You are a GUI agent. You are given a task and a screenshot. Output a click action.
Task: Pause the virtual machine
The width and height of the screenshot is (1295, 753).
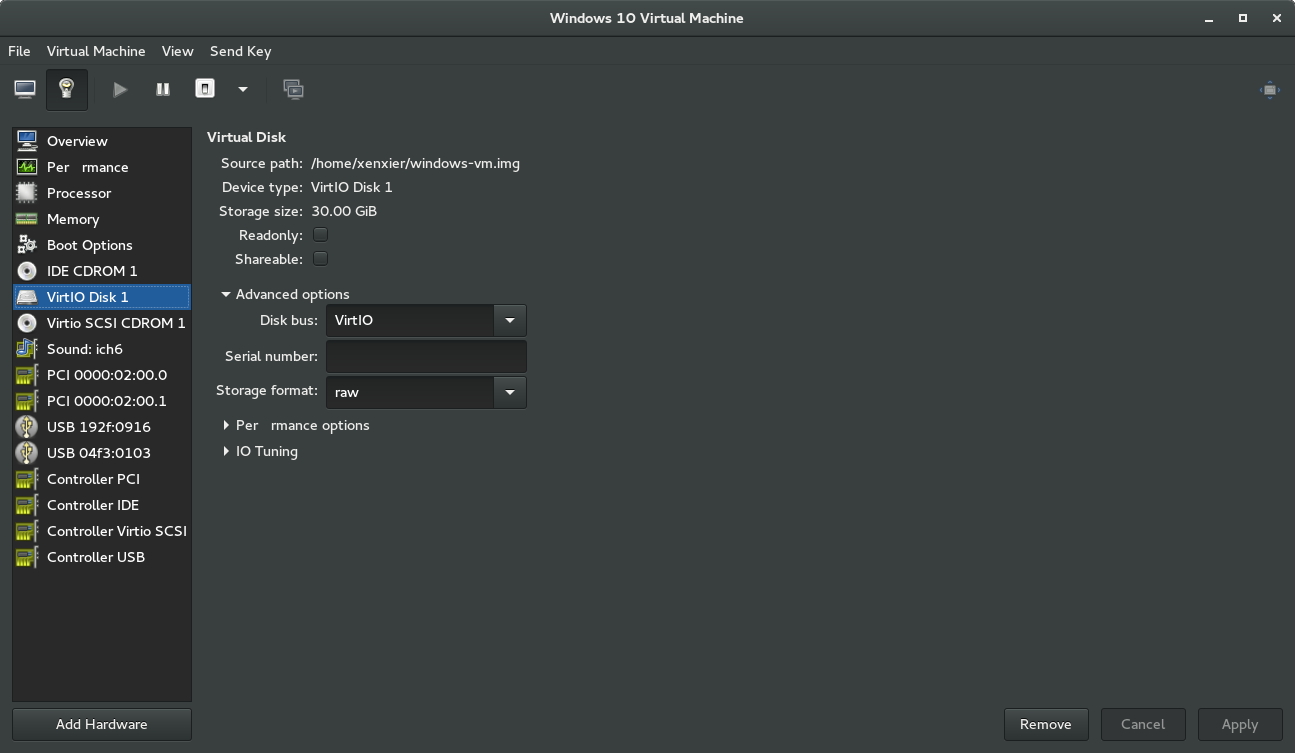click(163, 89)
